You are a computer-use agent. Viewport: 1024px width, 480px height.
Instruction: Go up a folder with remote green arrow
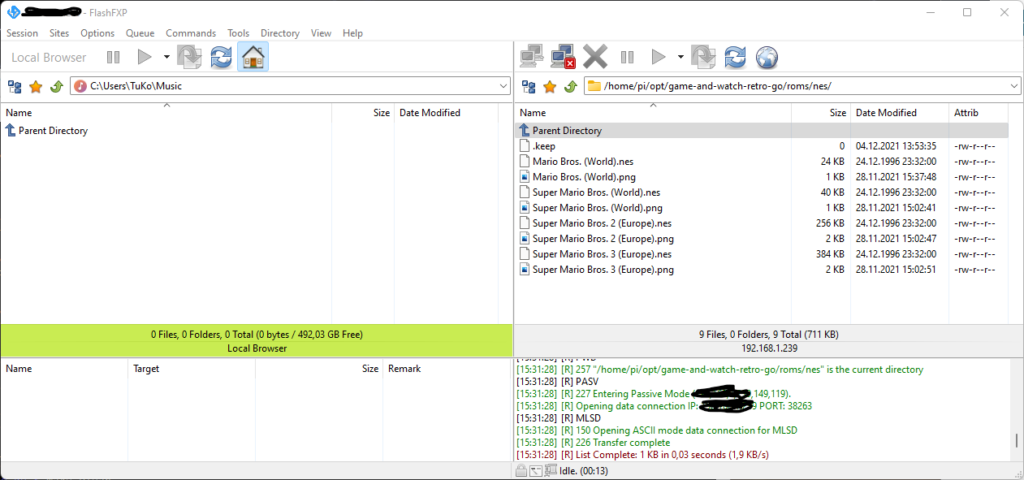[571, 86]
